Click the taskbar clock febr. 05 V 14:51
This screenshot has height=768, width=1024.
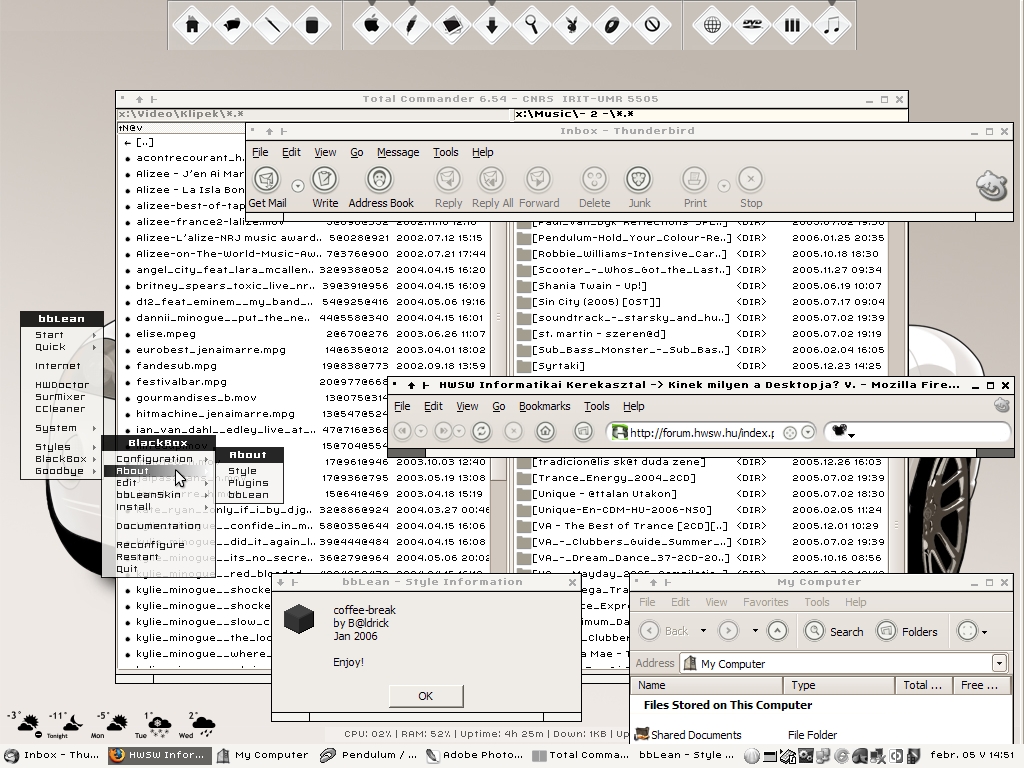point(972,755)
